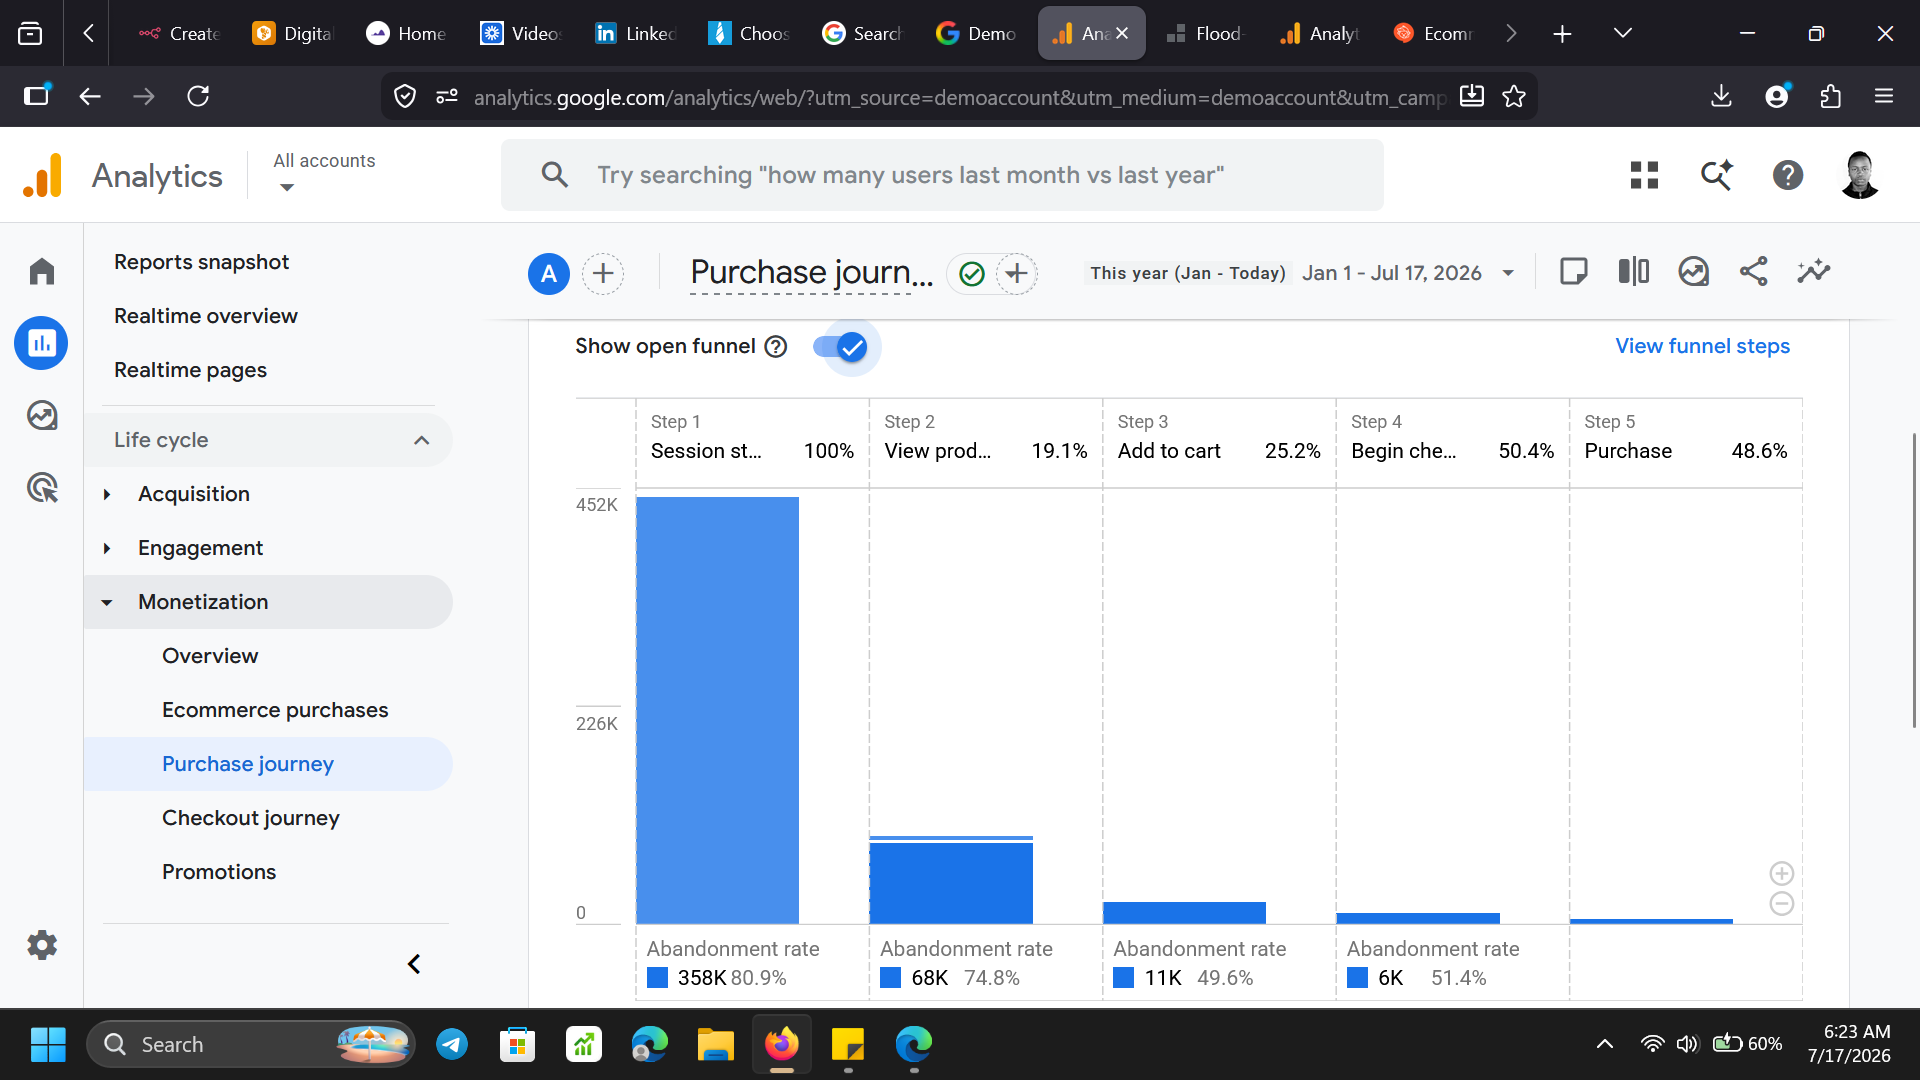The image size is (1920, 1080).
Task: Switch to the Flood browser tab
Action: point(1205,33)
